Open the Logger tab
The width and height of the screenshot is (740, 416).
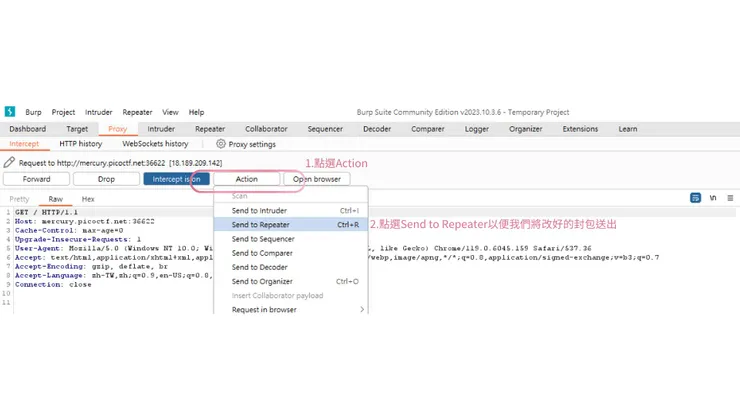[477, 129]
